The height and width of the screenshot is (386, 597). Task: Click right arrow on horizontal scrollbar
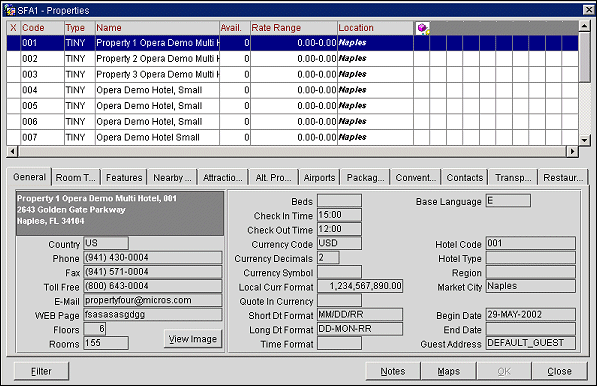coord(572,152)
